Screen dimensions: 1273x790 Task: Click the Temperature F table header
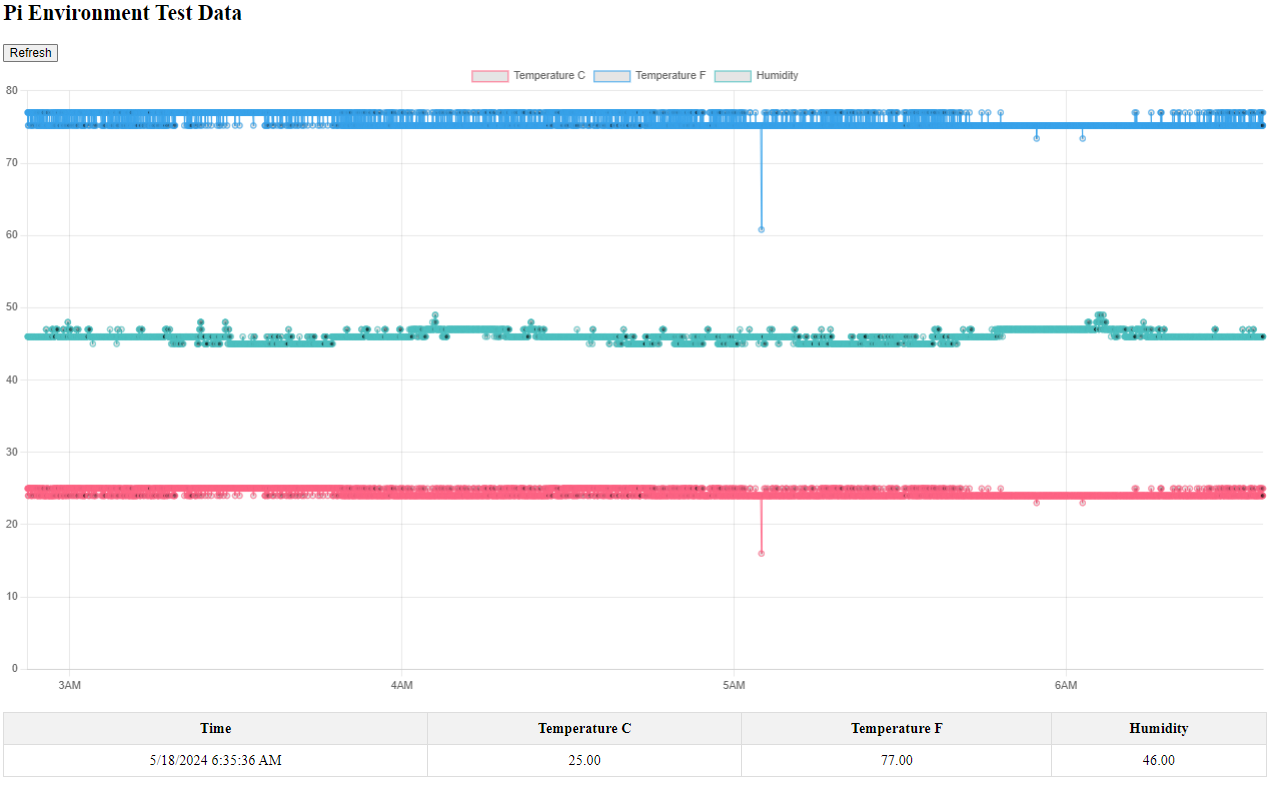coord(896,729)
